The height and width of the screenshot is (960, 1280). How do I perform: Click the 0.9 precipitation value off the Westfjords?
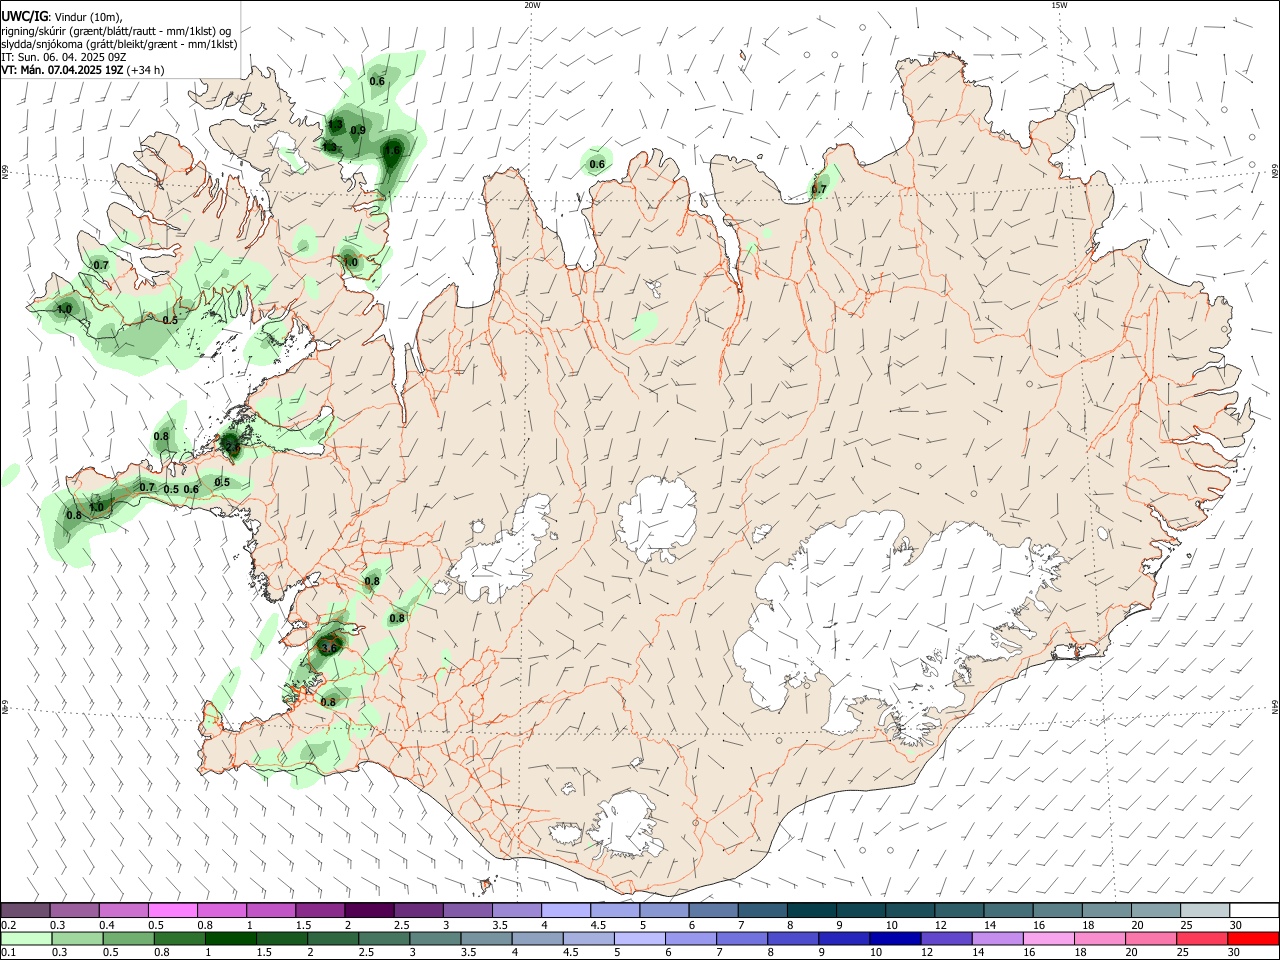(x=358, y=130)
